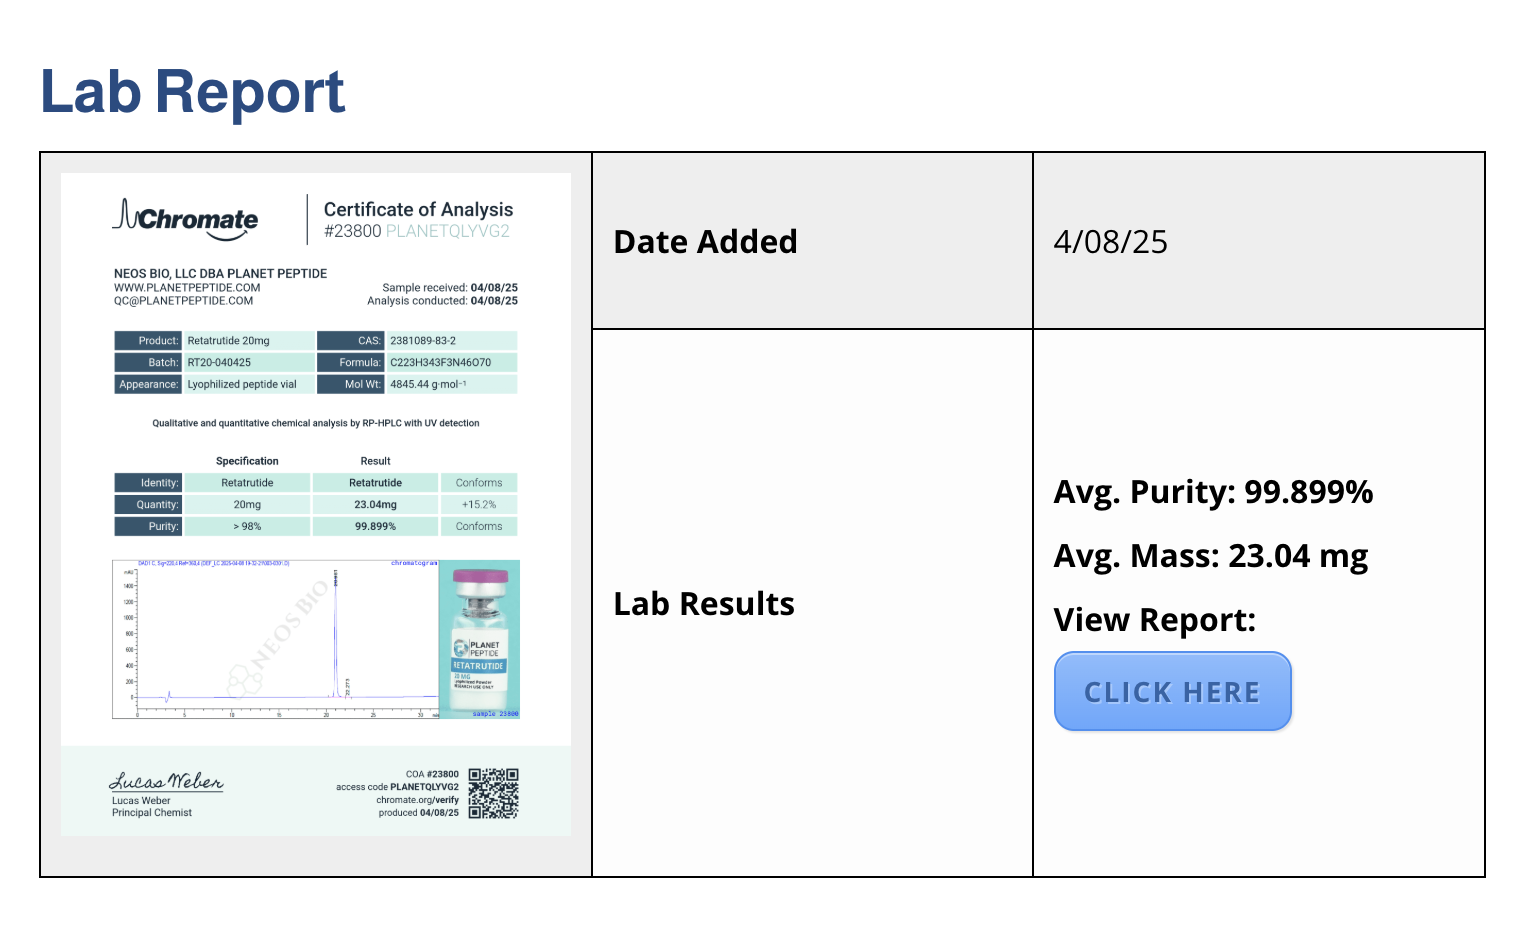This screenshot has width=1526, height=934.
Task: Click the "QC@PLANETPEPTIDE.COM" email text
Action: pyautogui.click(x=183, y=300)
